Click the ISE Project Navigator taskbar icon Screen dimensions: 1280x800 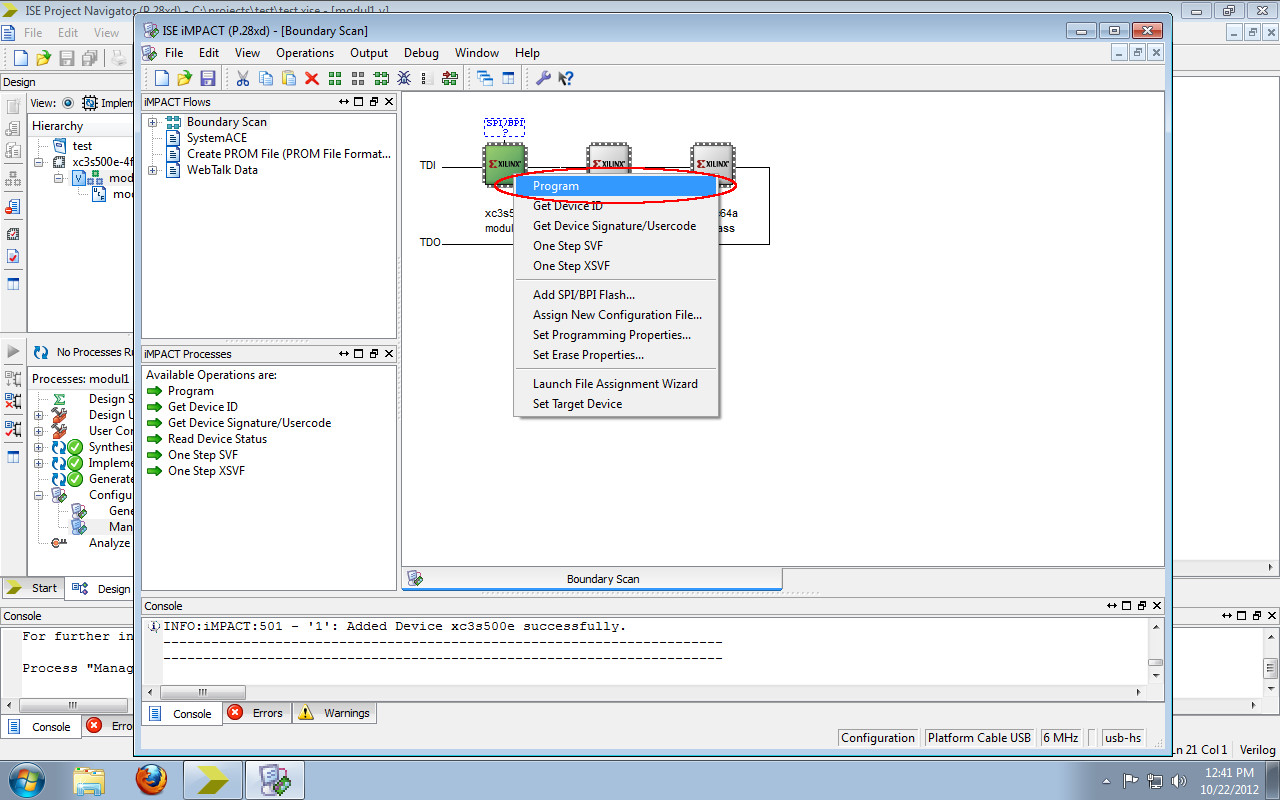point(212,779)
